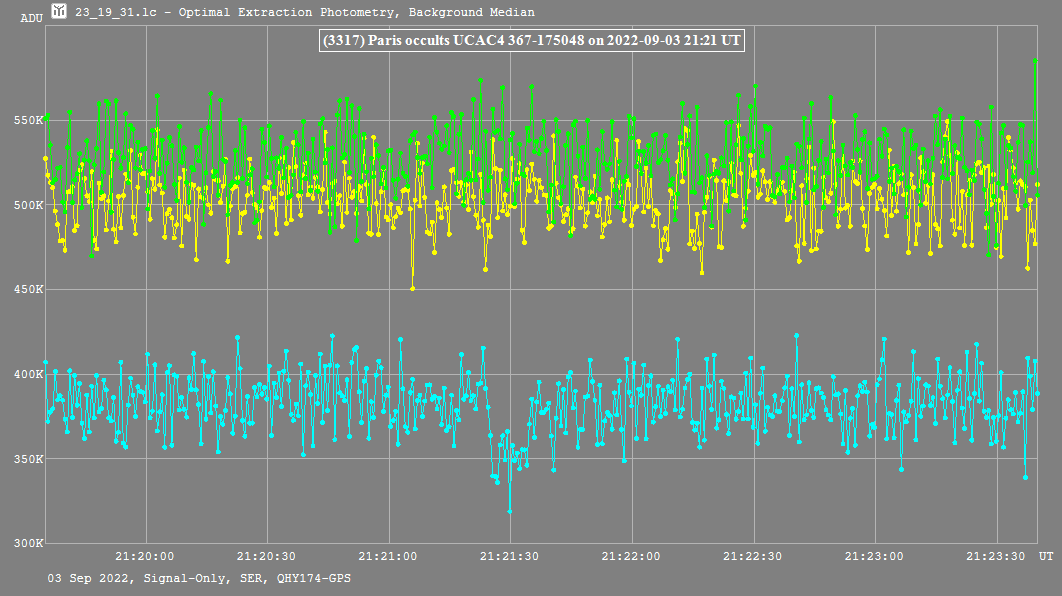Click the 21:23:00 time axis label
This screenshot has height=596, width=1062.
[875, 556]
